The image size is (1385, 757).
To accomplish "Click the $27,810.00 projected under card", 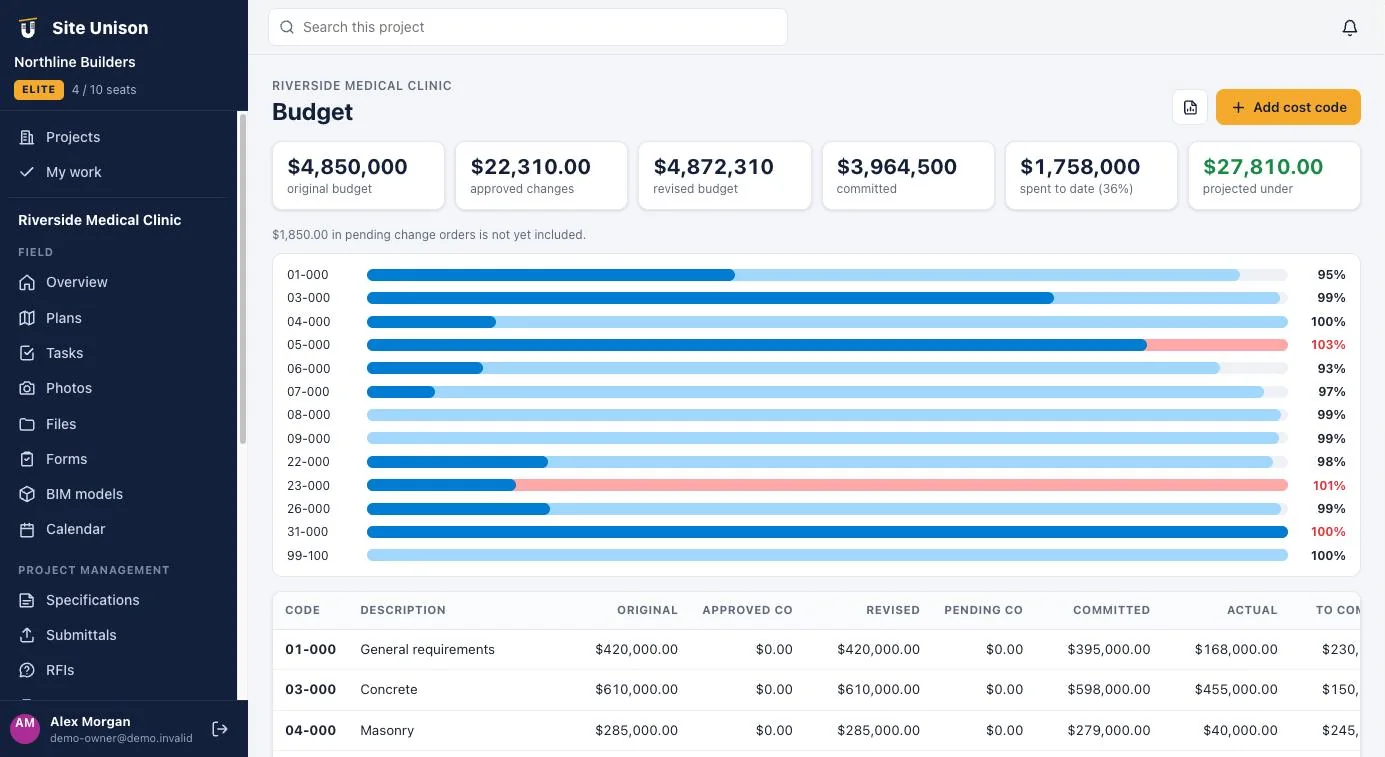I will pos(1274,176).
